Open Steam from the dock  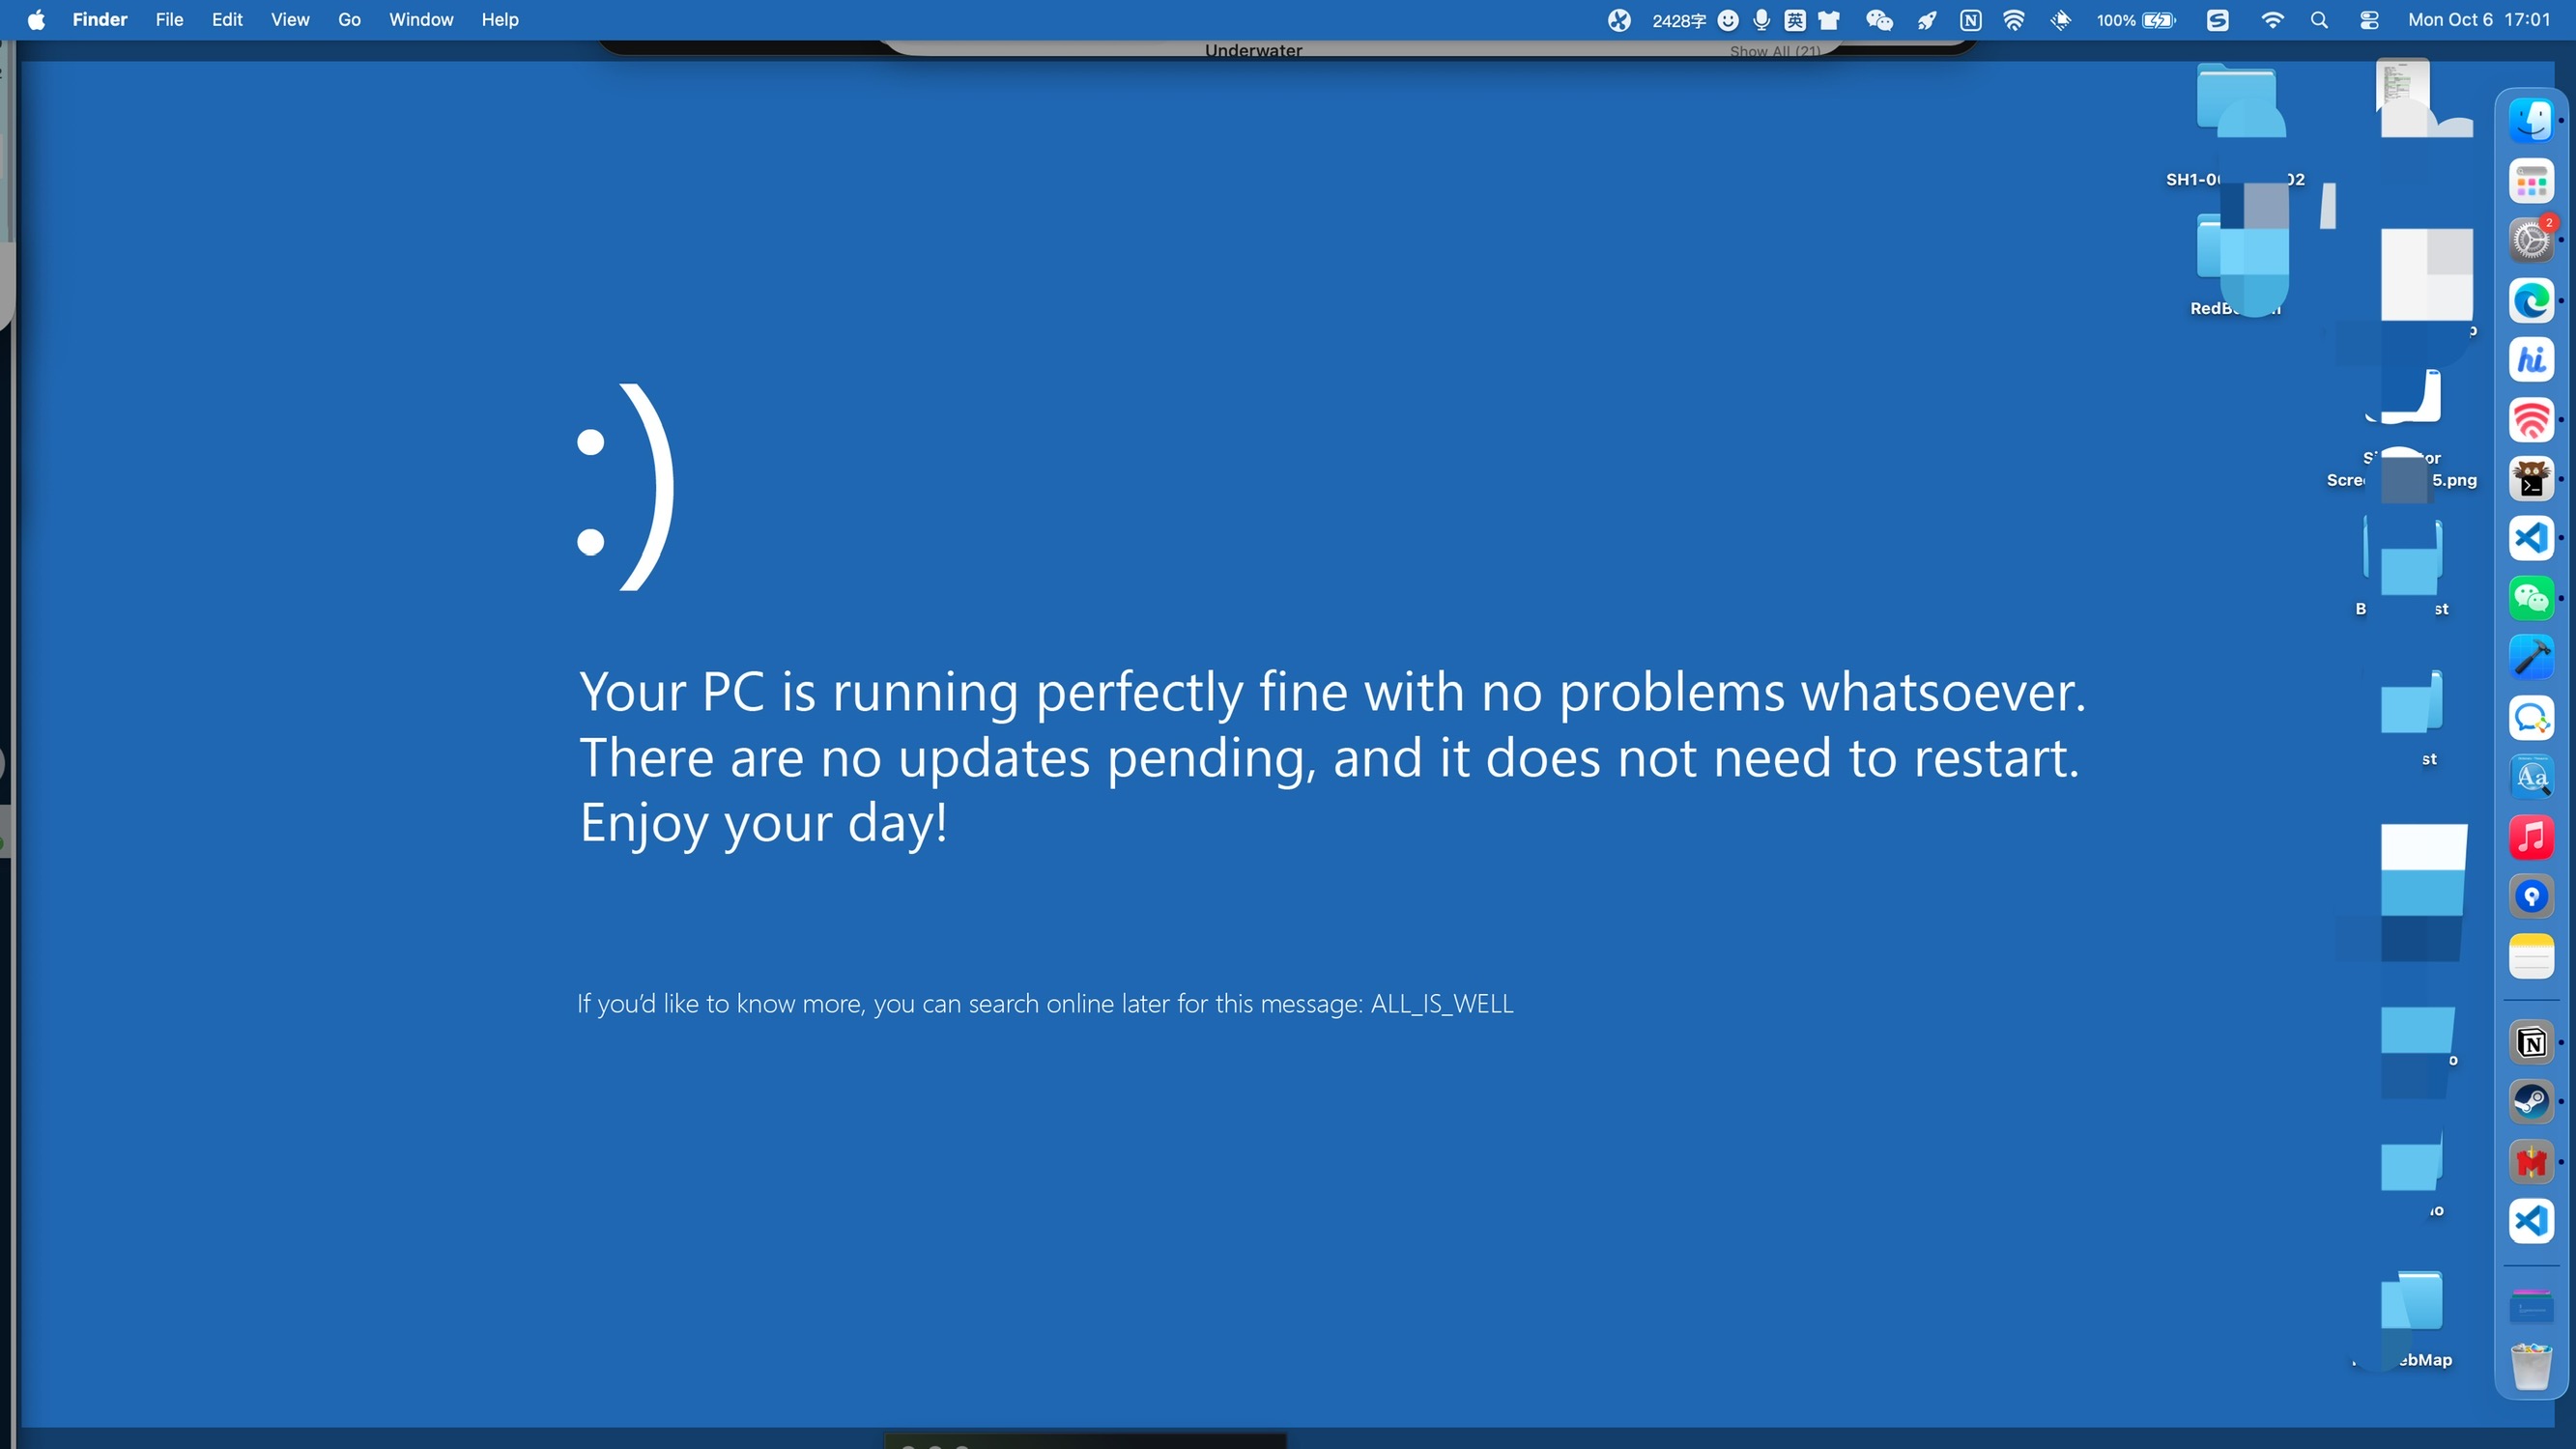2531,1101
